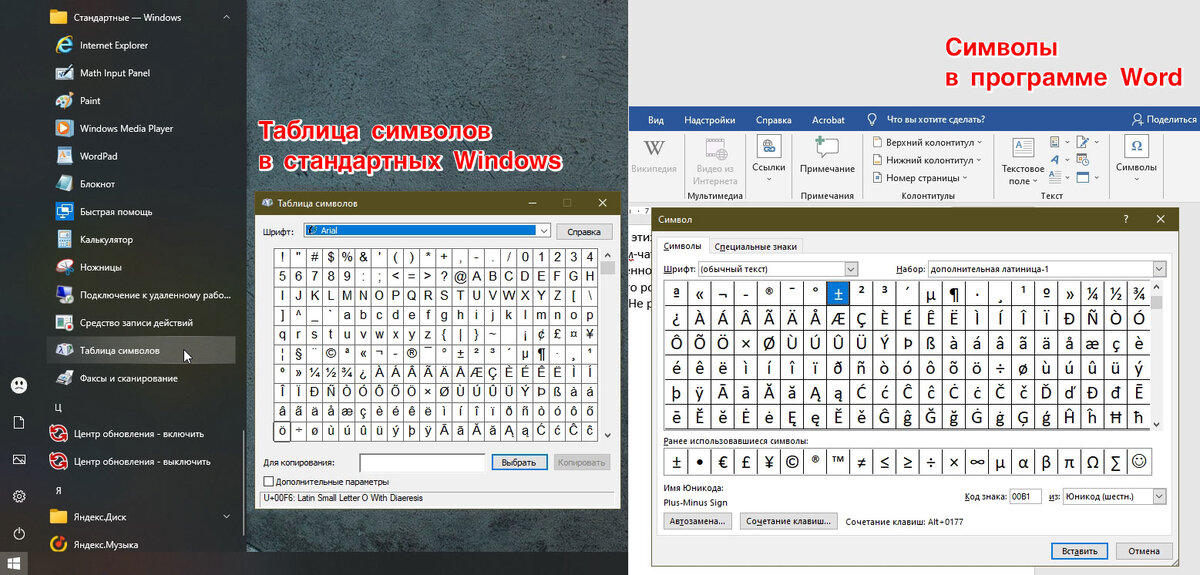Open Ссылки group in Word ribbon
This screenshot has width=1200, height=575.
tap(768, 156)
